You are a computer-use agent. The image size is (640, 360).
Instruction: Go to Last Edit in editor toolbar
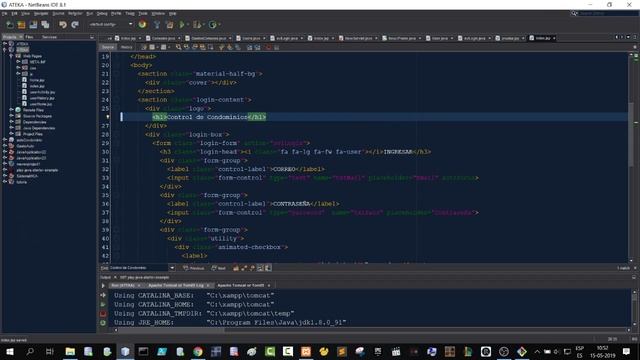pyautogui.click(x=143, y=47)
